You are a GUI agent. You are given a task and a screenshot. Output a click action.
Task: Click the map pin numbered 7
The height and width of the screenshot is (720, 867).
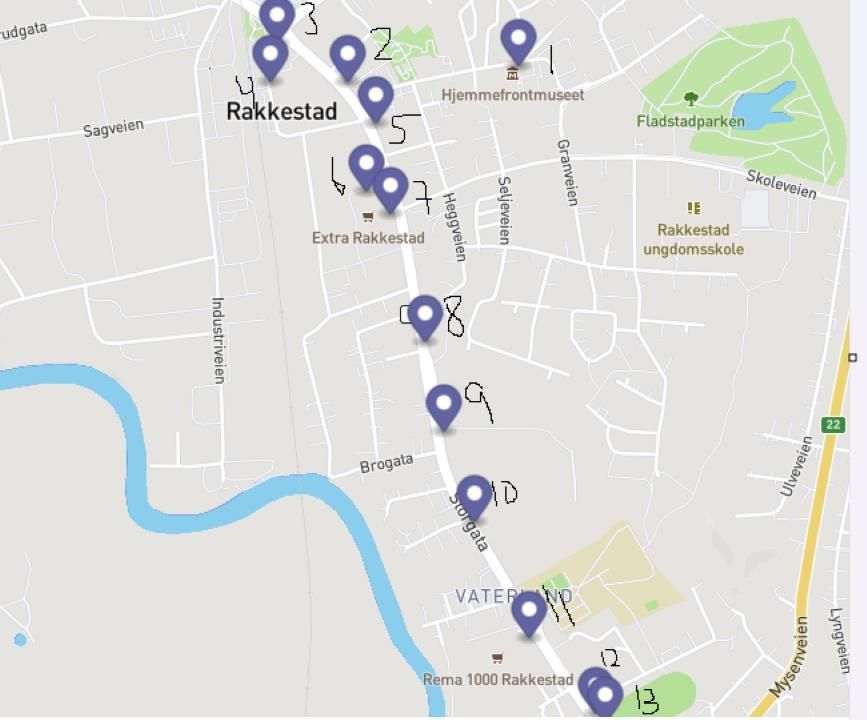coord(390,189)
